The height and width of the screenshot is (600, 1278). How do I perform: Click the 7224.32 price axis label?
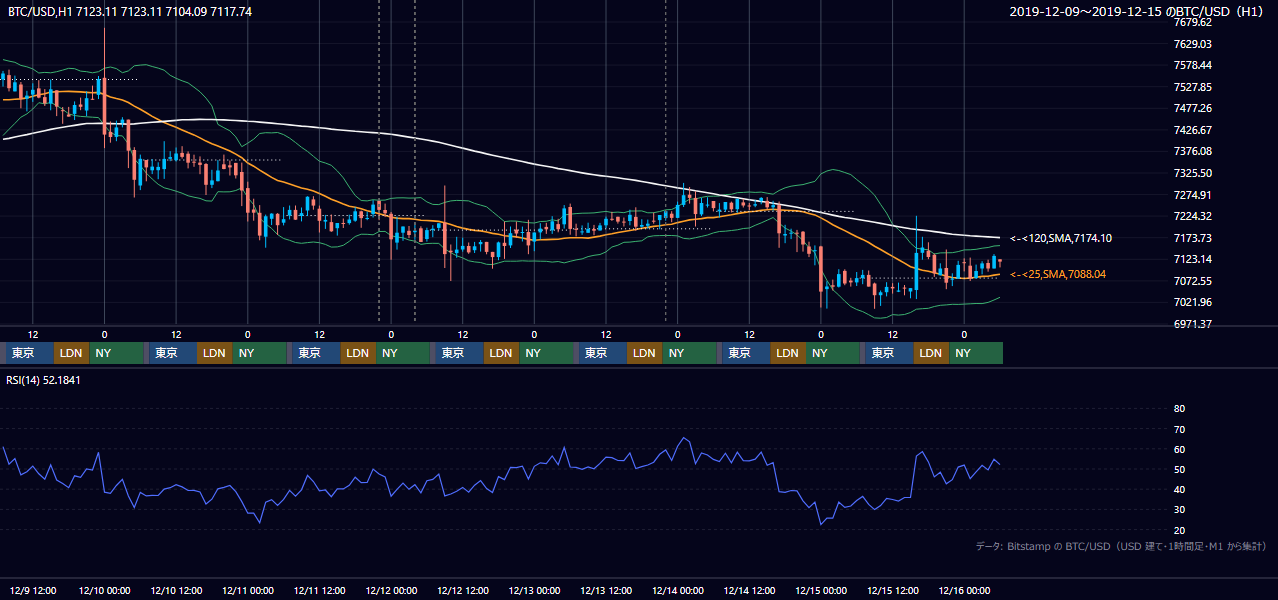click(1193, 216)
